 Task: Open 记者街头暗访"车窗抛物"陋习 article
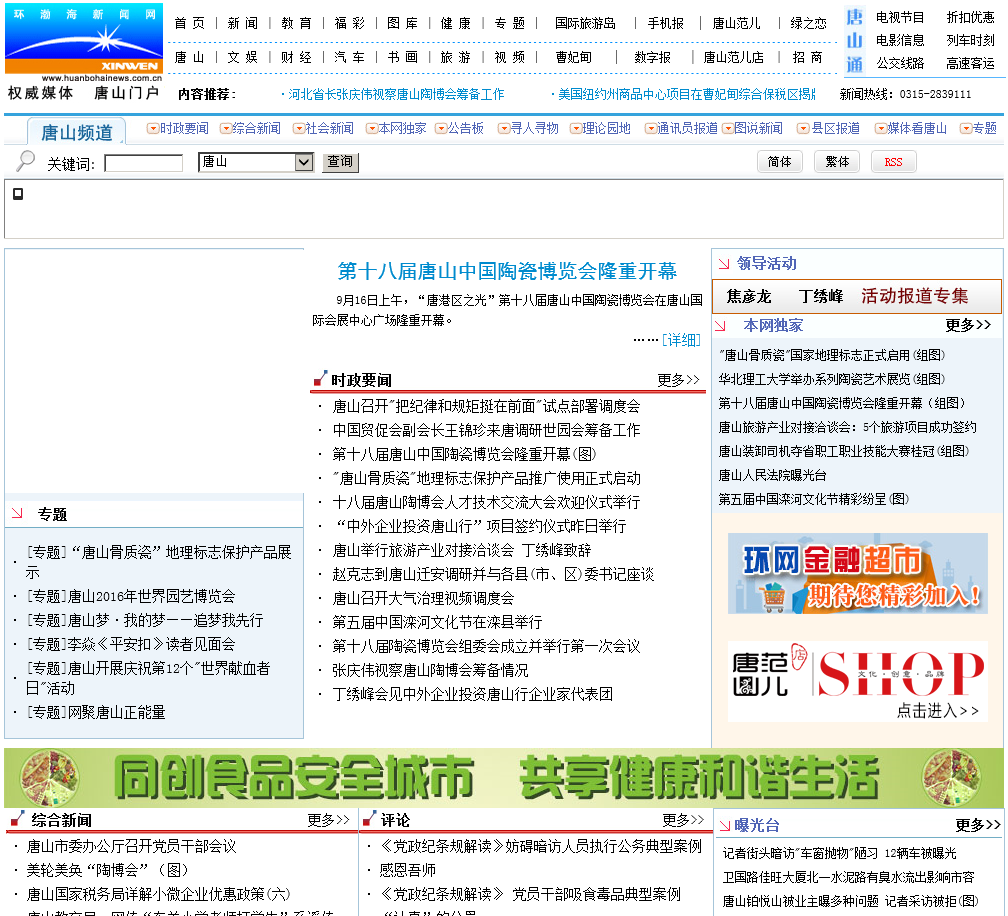(839, 854)
